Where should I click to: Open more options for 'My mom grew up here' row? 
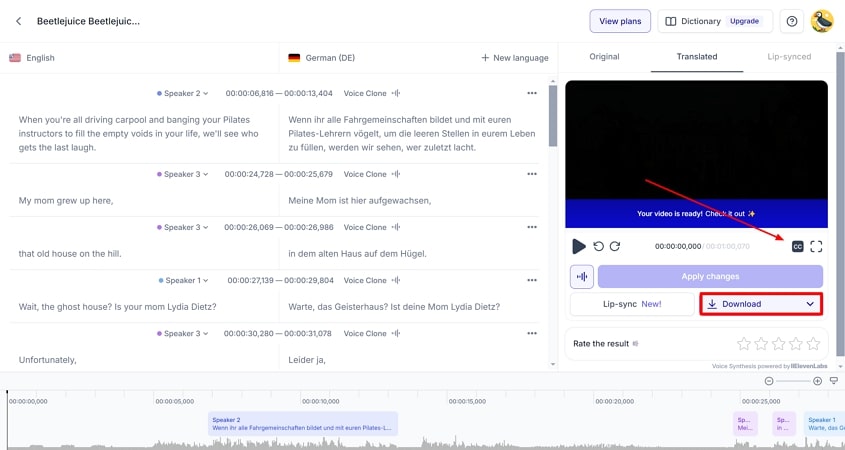tap(532, 174)
